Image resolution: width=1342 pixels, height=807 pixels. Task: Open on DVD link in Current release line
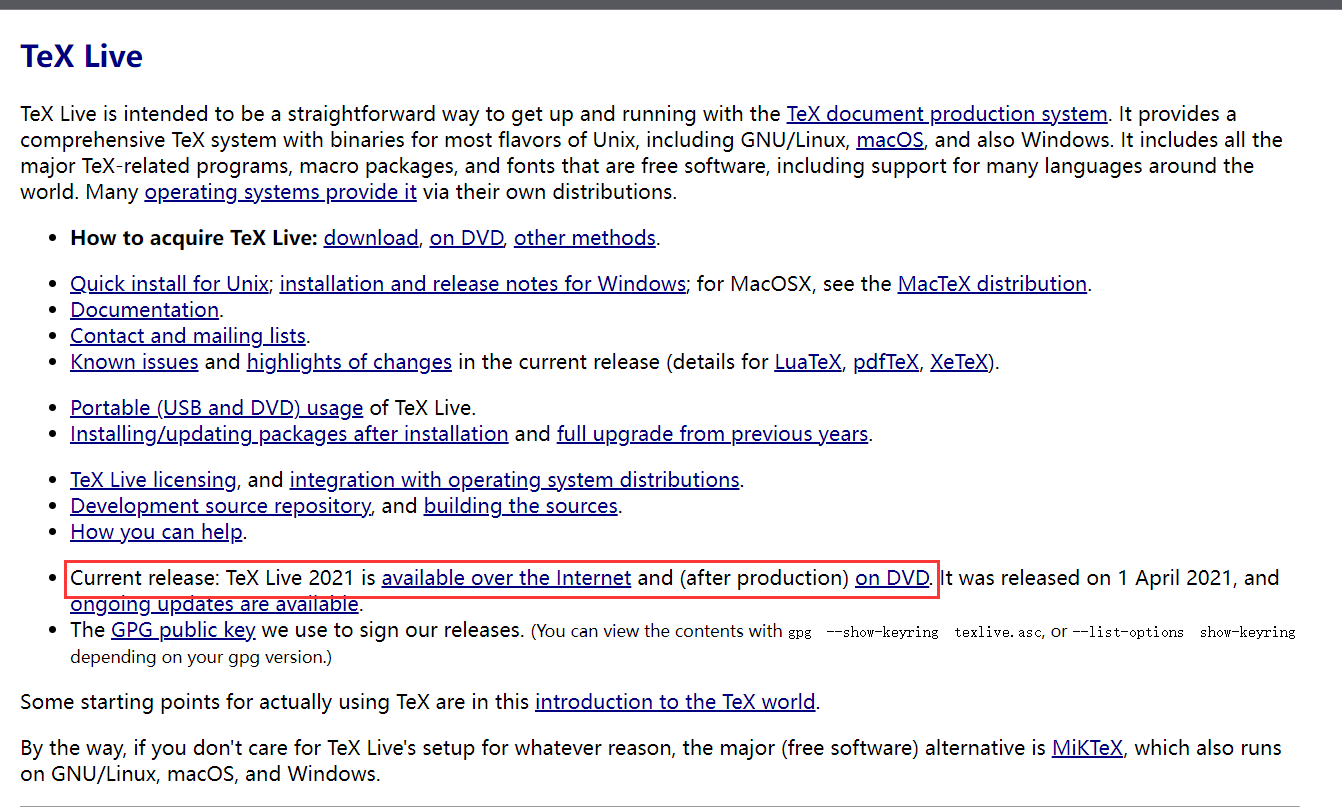[892, 578]
